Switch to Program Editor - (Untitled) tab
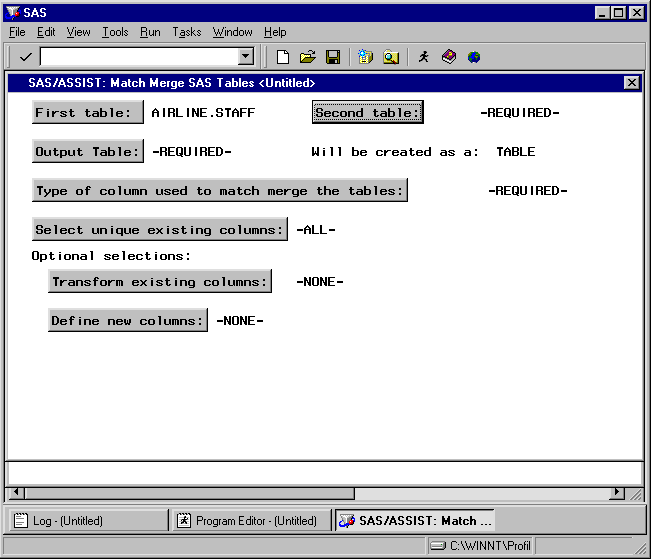 click(x=252, y=520)
